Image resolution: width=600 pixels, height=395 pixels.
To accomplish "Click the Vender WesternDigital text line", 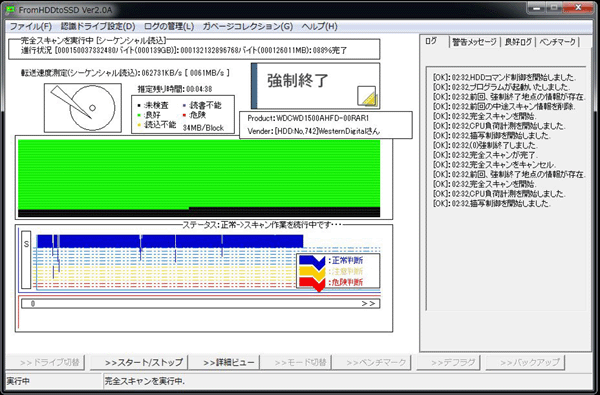I will tap(314, 131).
